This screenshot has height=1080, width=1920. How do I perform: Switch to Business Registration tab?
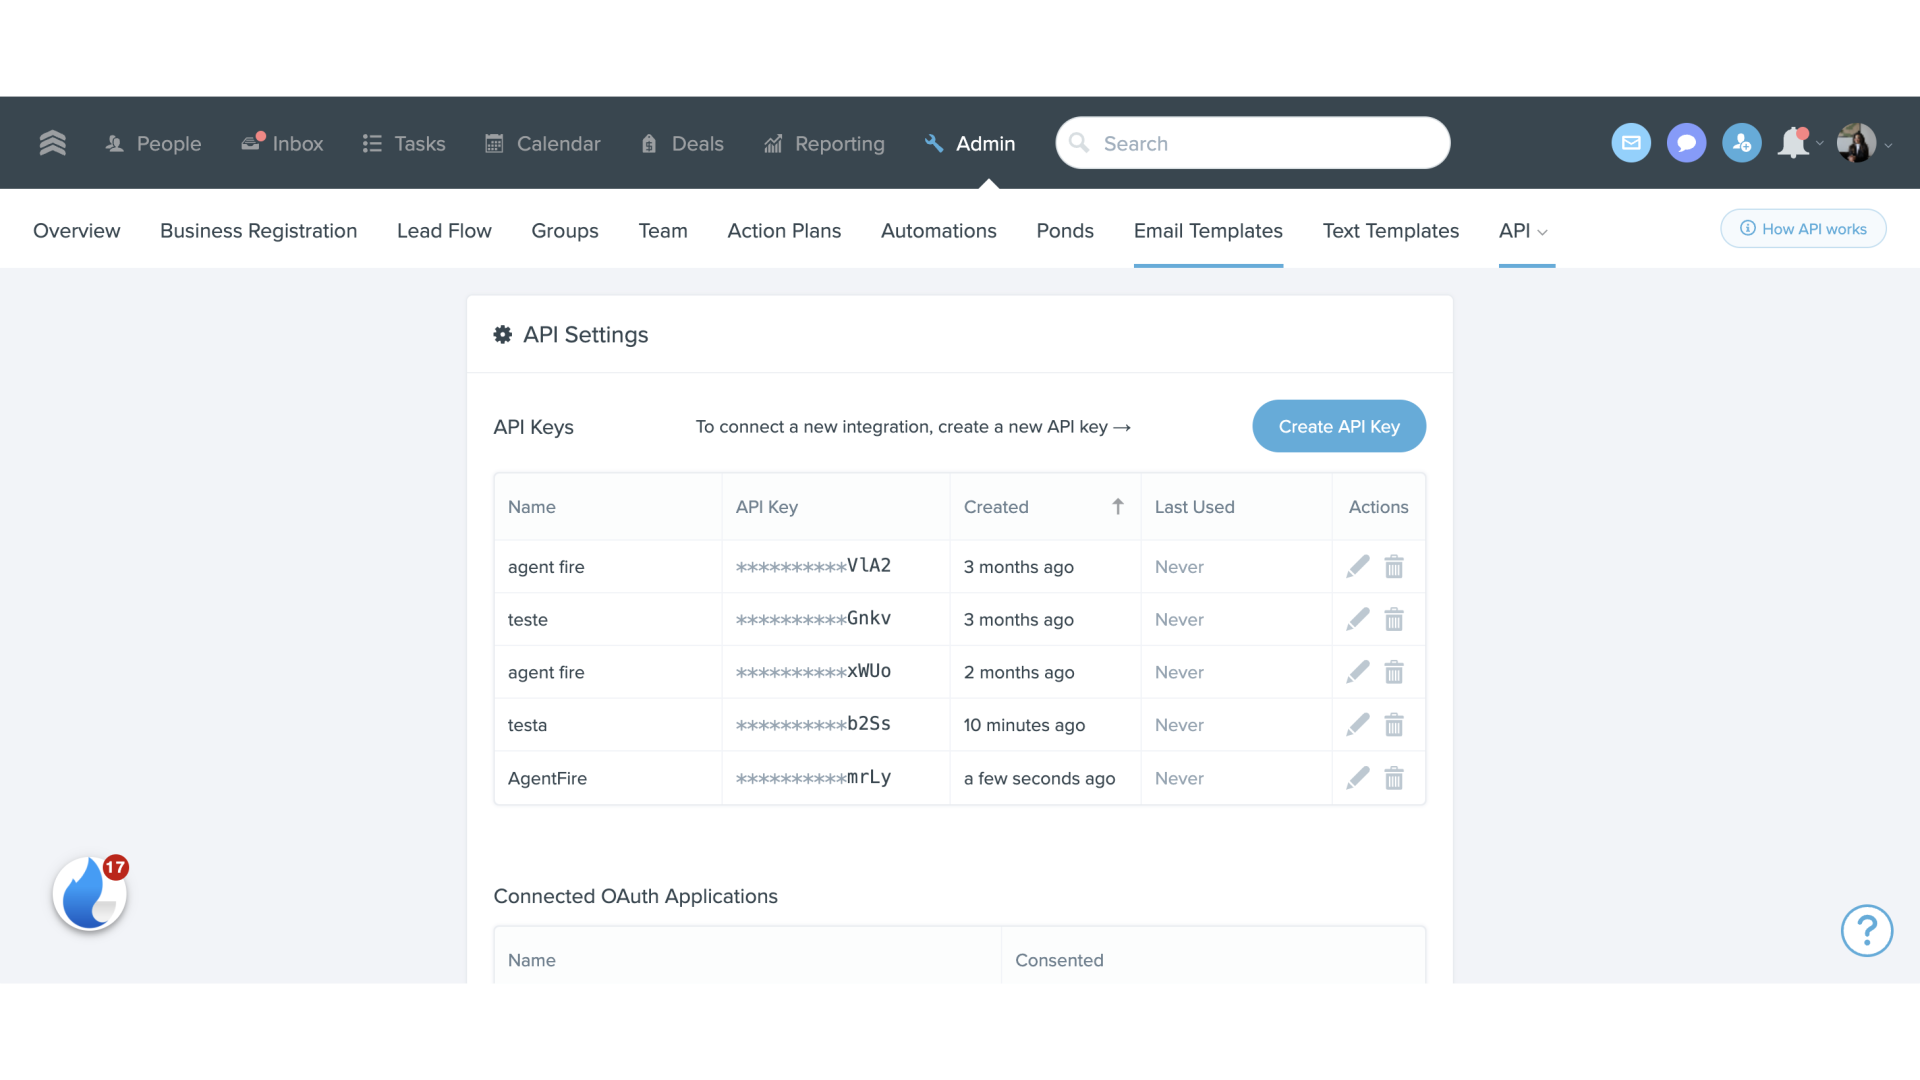(x=258, y=231)
